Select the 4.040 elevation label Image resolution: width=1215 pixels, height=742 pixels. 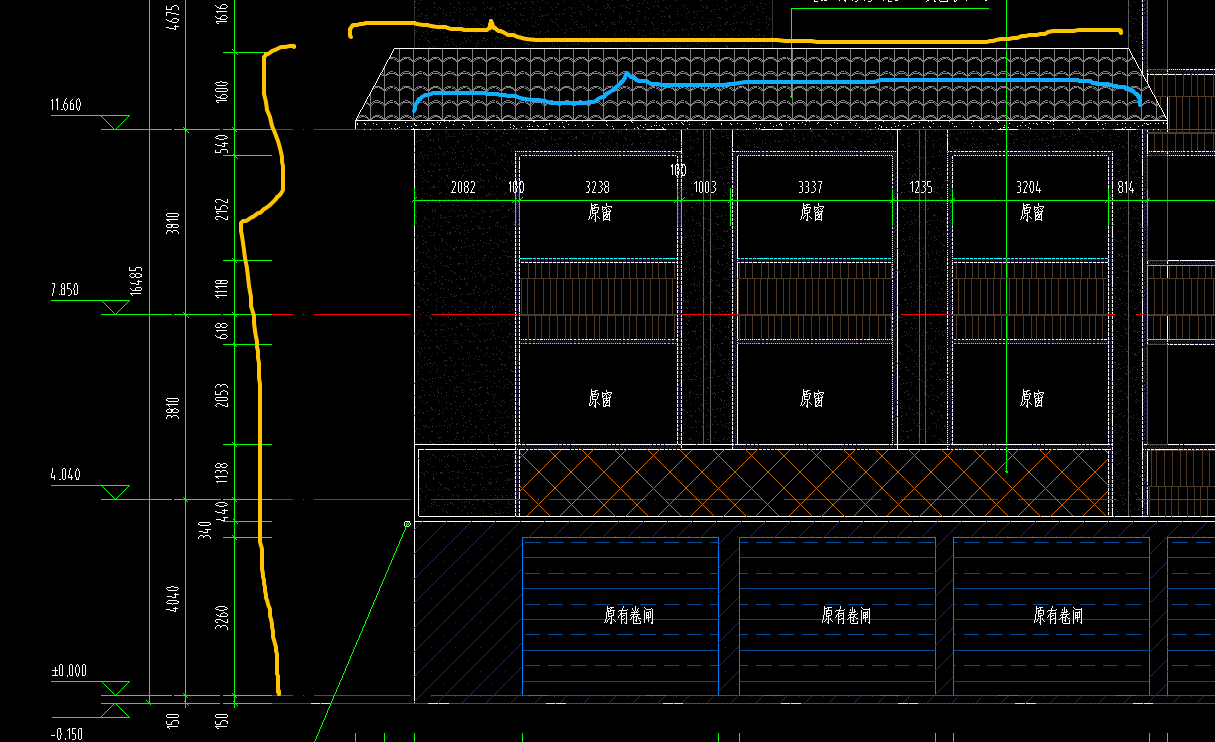coord(66,475)
